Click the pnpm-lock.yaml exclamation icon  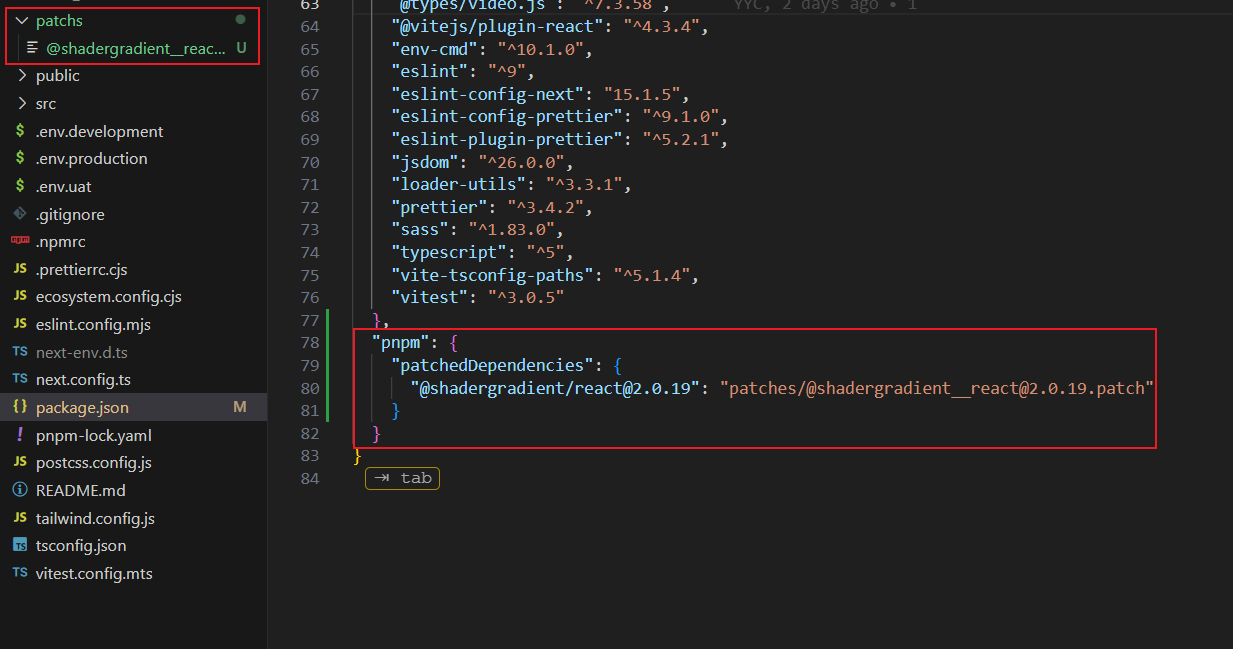[19, 435]
